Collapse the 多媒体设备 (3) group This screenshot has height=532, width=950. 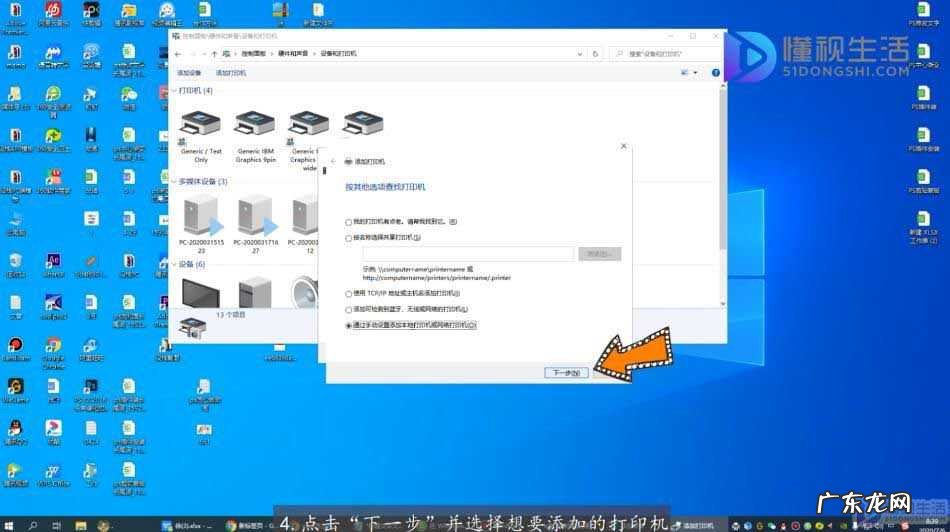coord(174,182)
